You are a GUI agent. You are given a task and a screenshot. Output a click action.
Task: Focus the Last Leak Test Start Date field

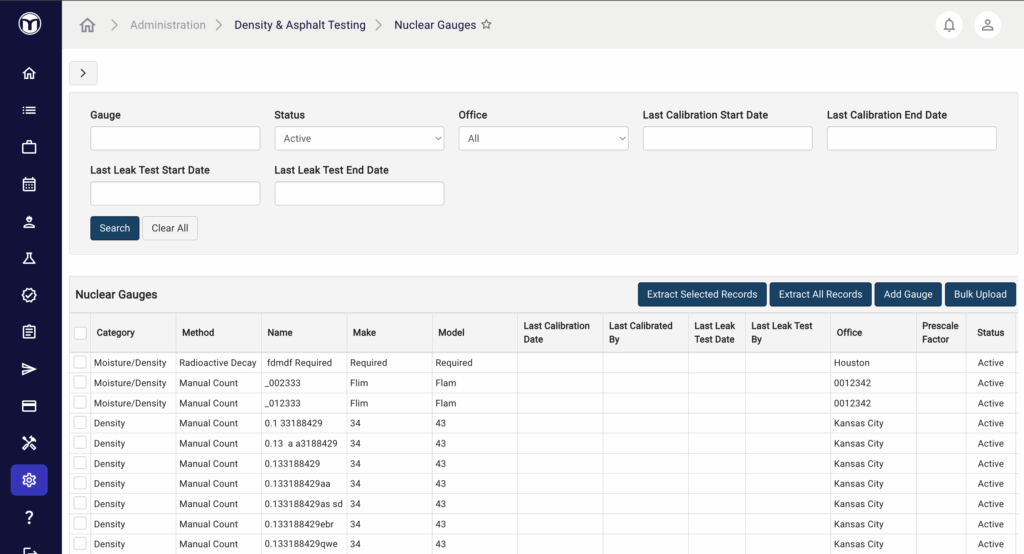click(175, 193)
